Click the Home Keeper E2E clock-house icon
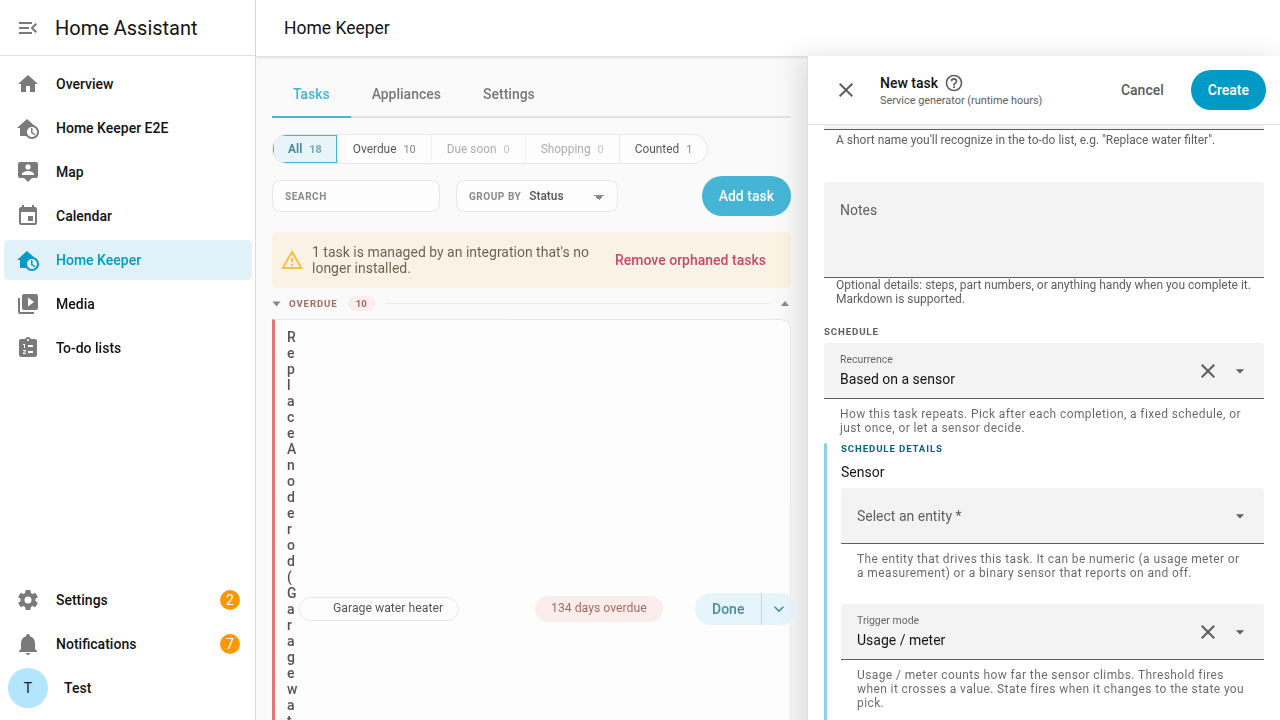 28,128
